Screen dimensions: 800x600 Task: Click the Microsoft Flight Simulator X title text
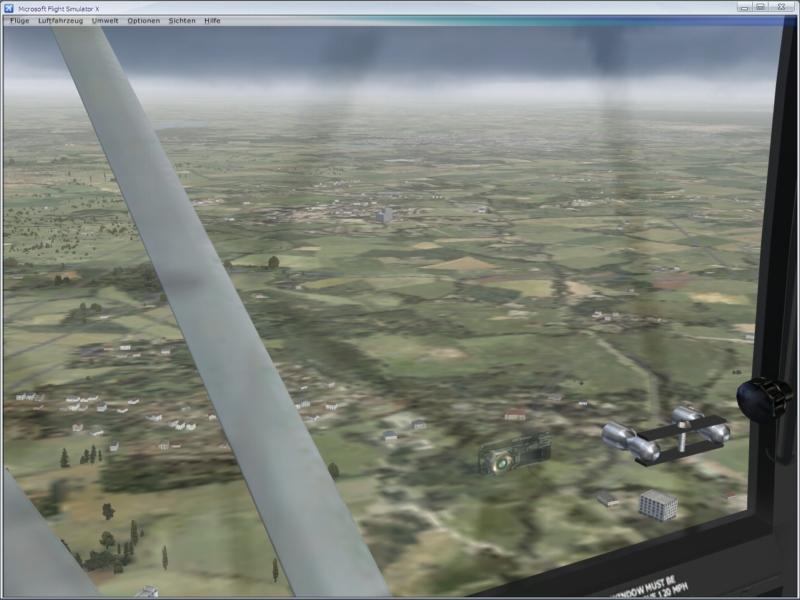click(62, 7)
